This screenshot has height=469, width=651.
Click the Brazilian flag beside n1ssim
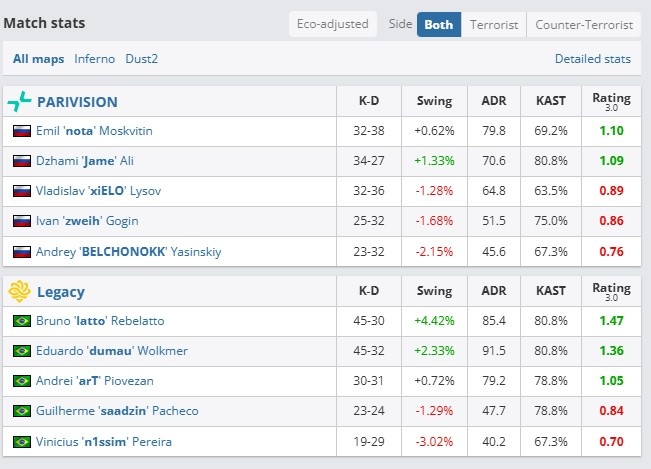pyautogui.click(x=22, y=442)
